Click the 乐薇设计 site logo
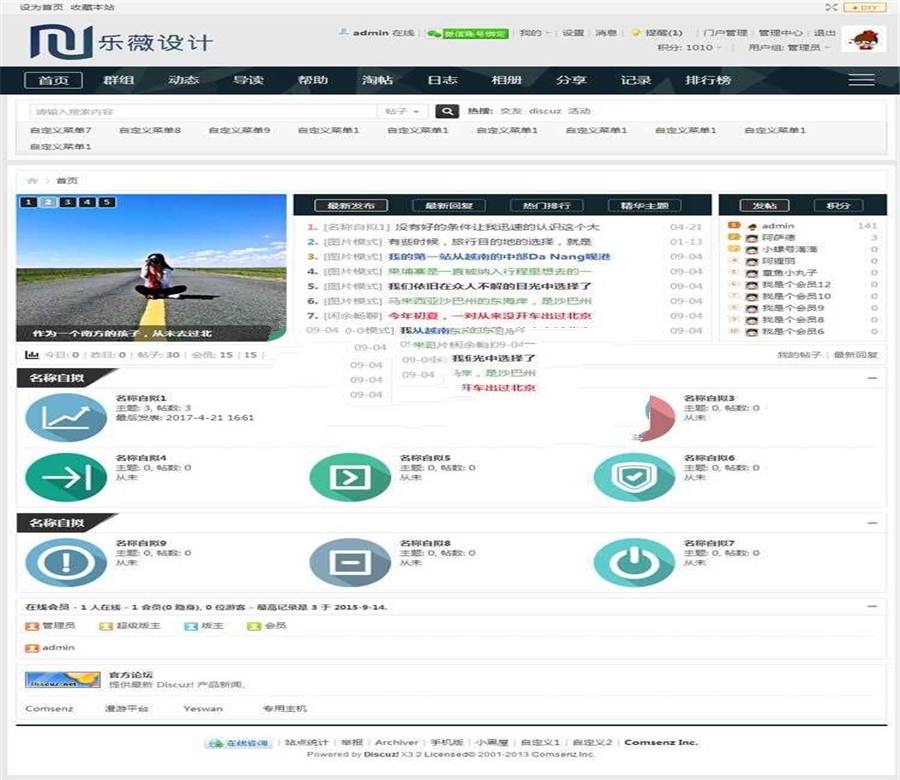Image resolution: width=900 pixels, height=780 pixels. [121, 41]
